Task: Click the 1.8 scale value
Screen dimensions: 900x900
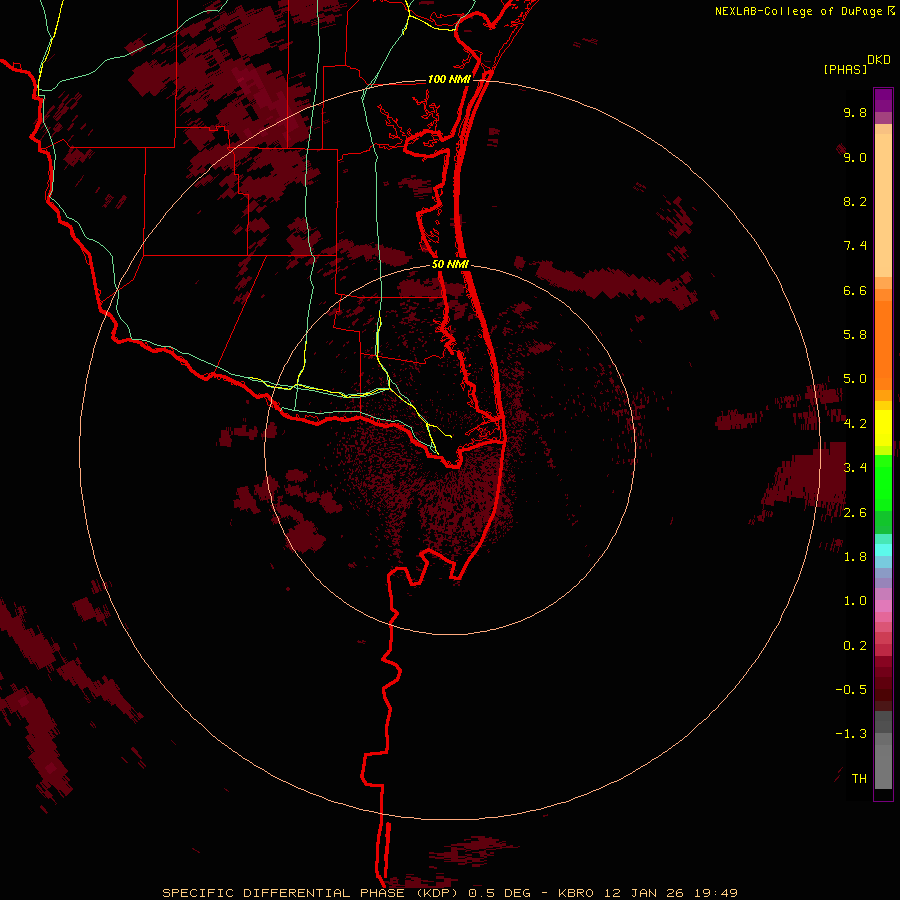Action: 855,557
